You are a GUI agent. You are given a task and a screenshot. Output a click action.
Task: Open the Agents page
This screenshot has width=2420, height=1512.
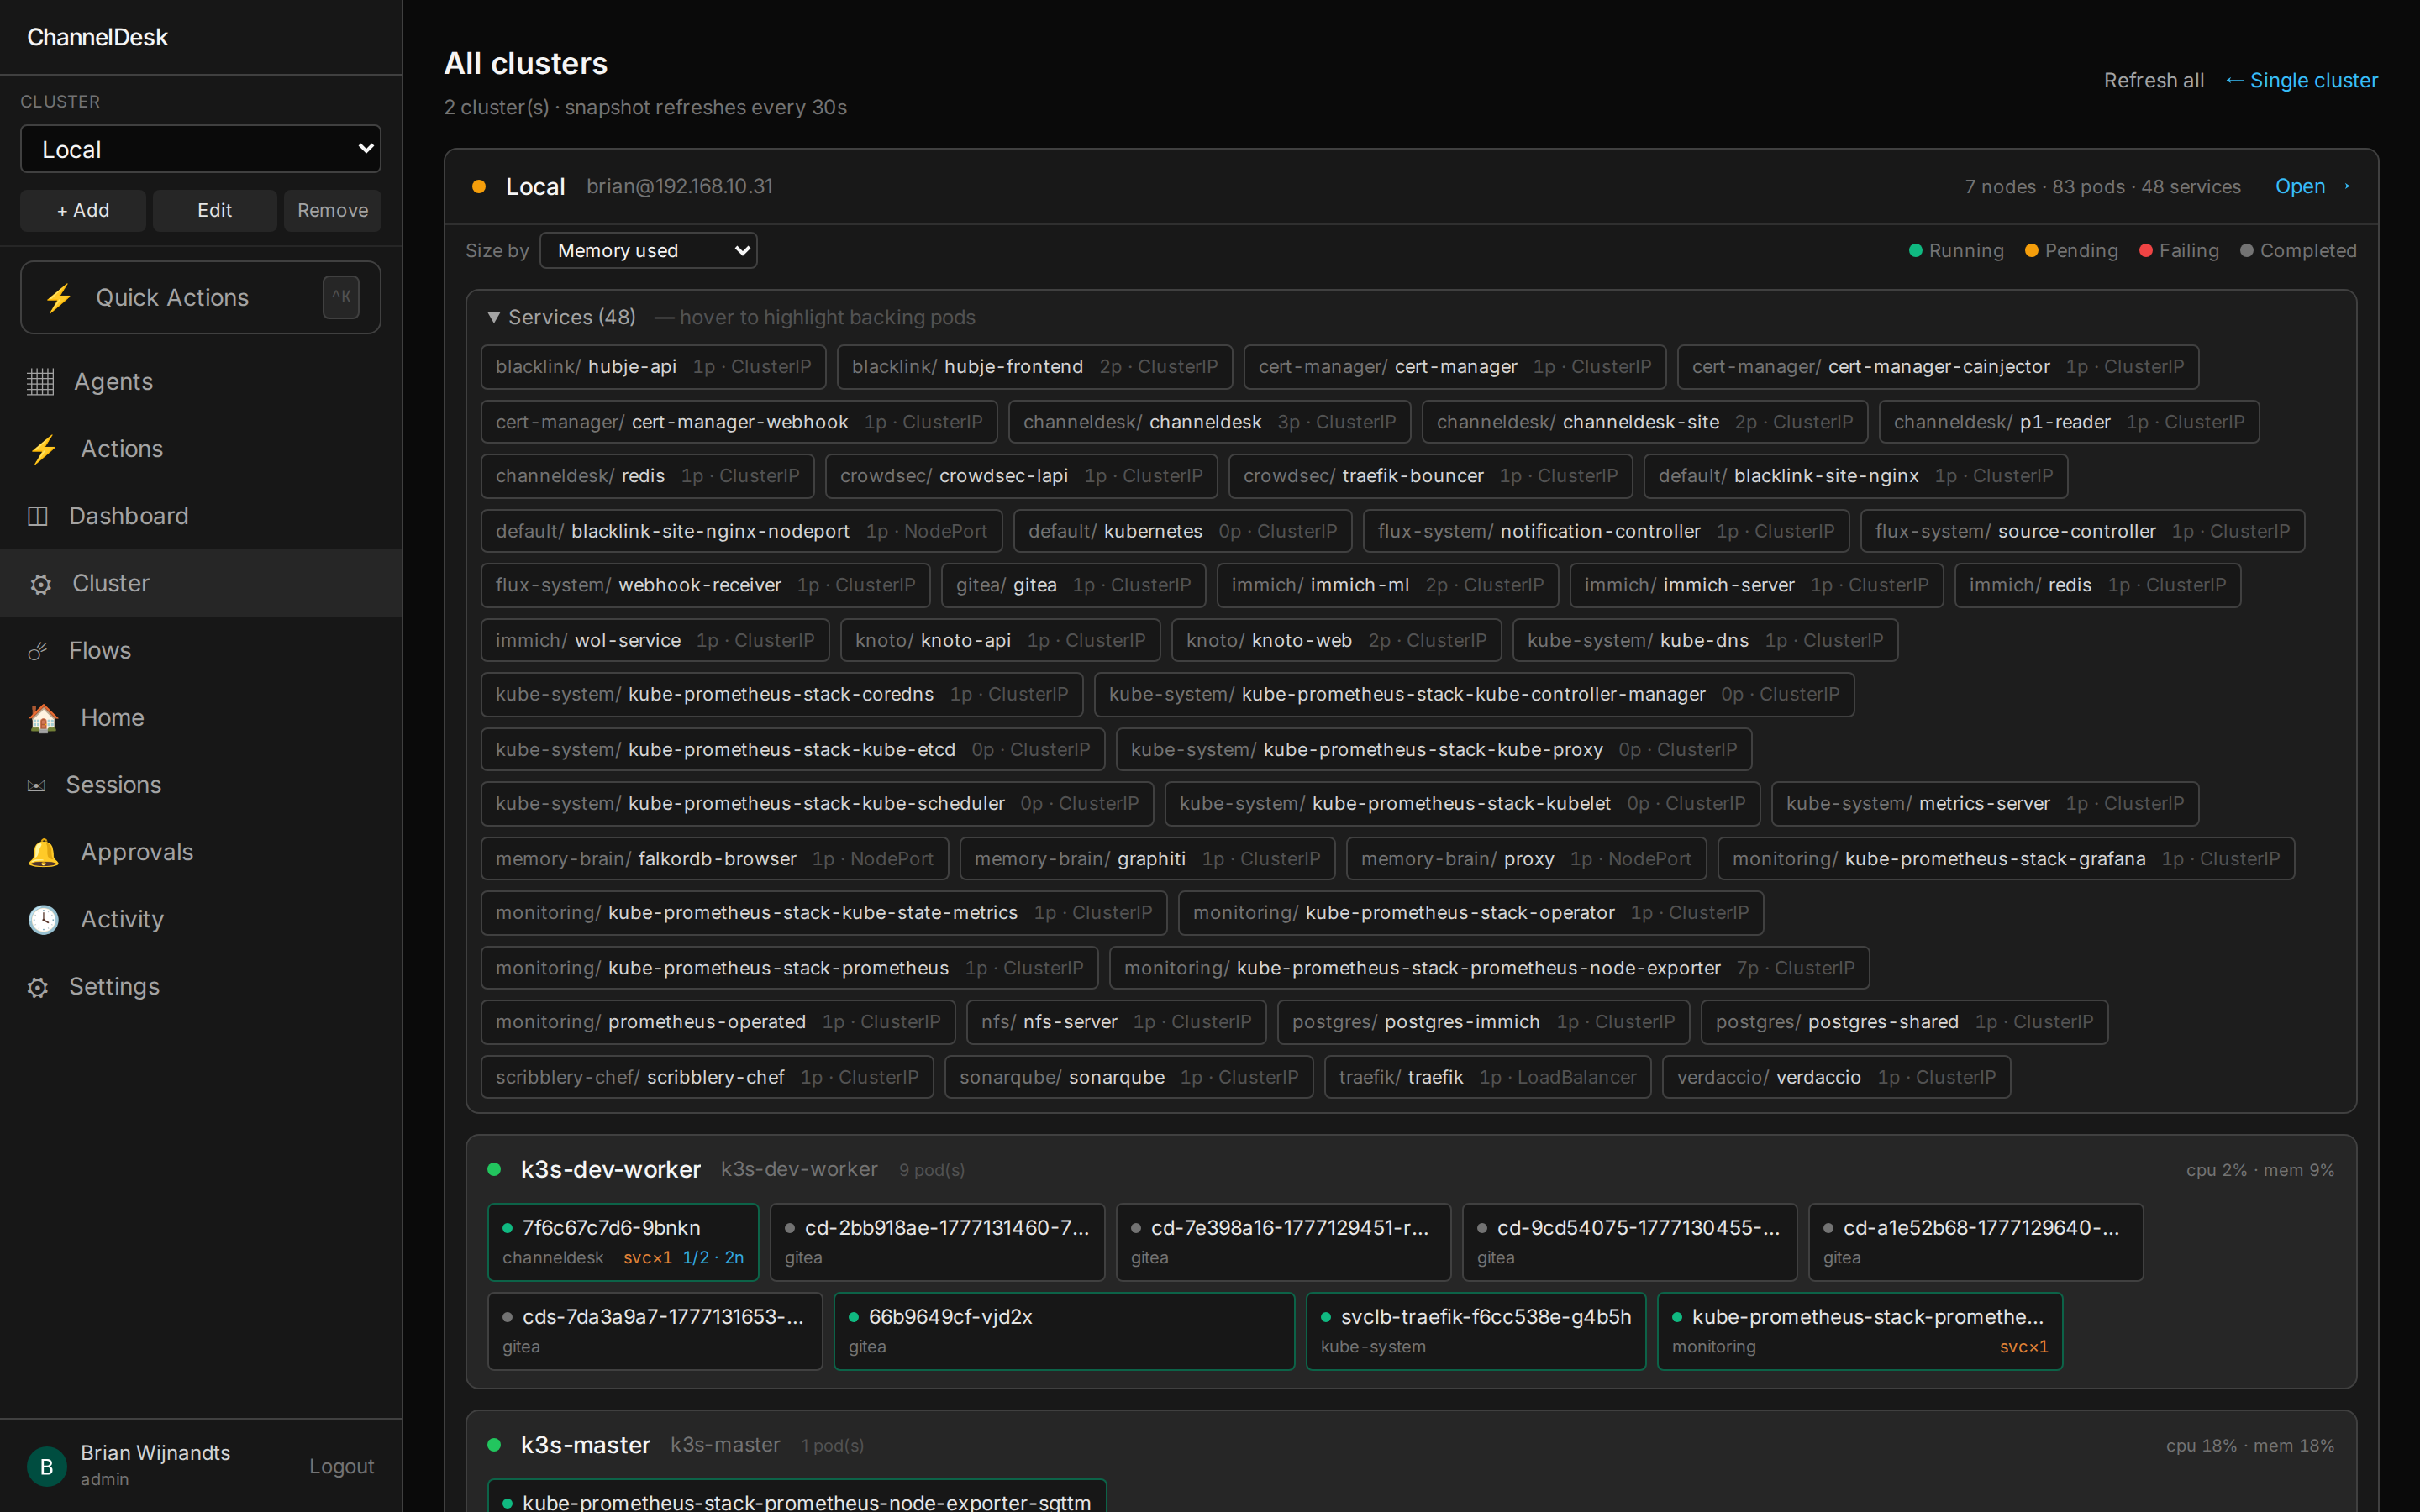[x=201, y=382]
